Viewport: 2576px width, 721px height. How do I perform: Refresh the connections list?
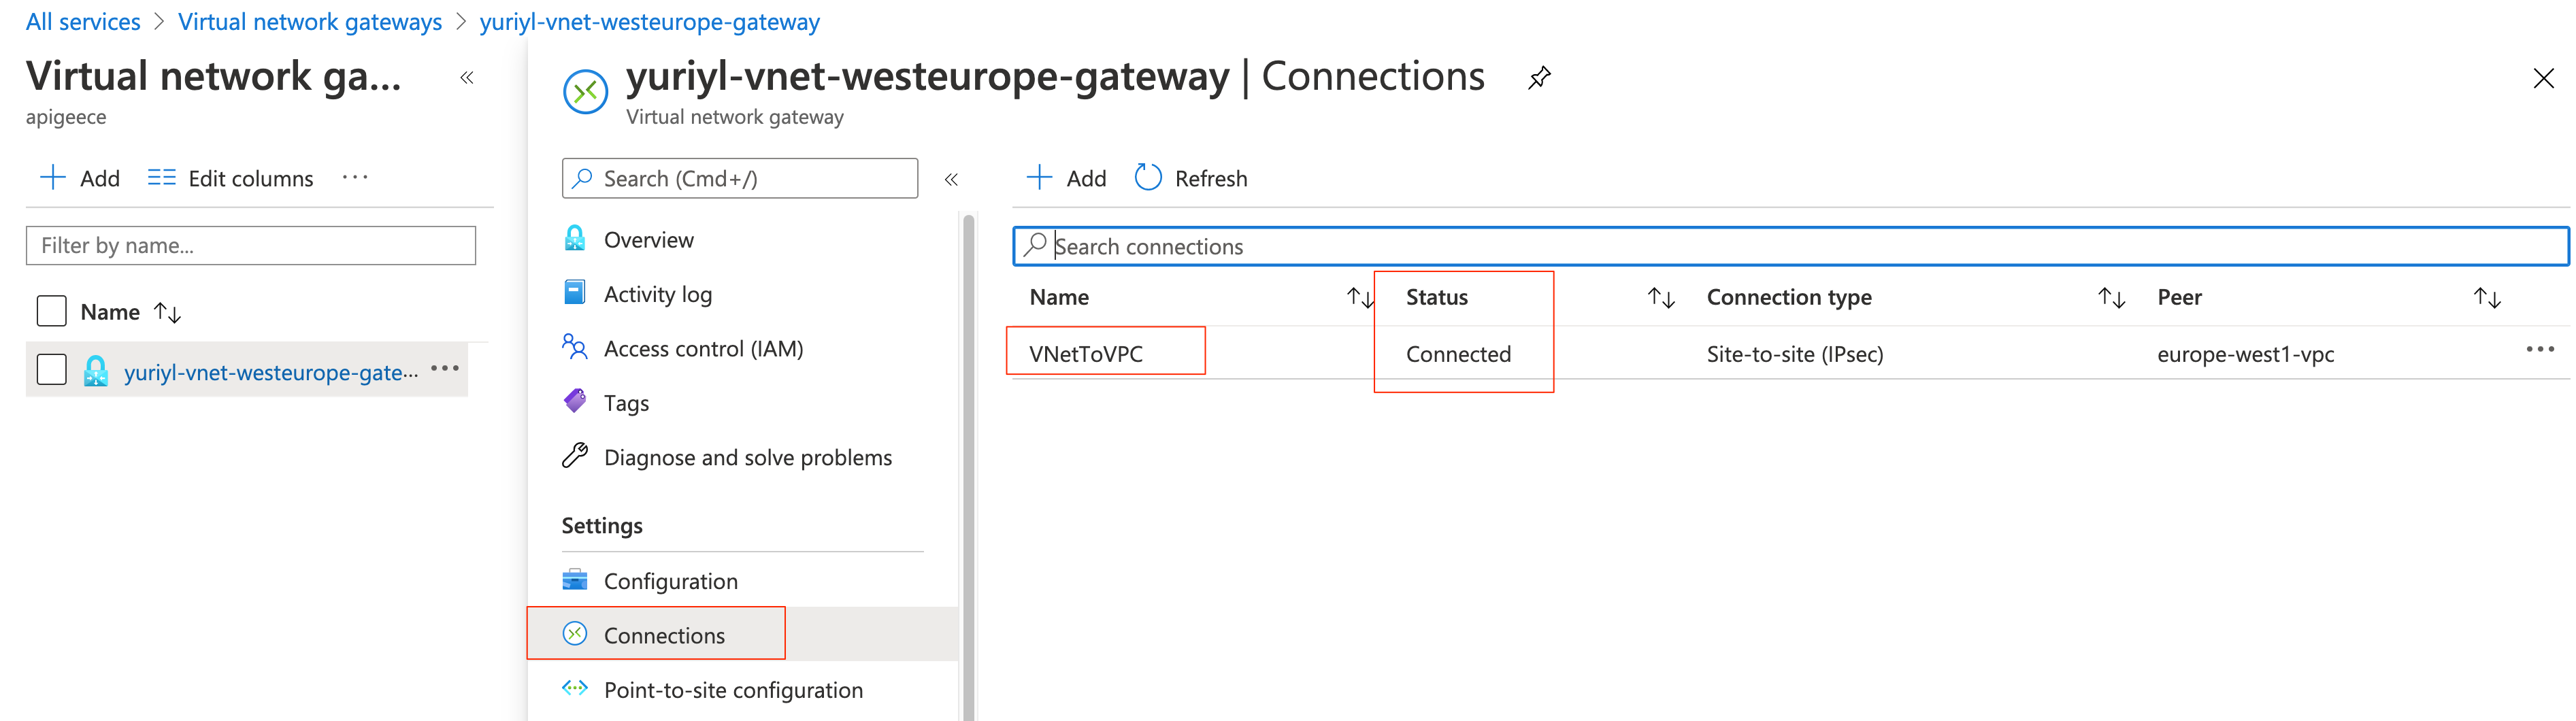1191,178
